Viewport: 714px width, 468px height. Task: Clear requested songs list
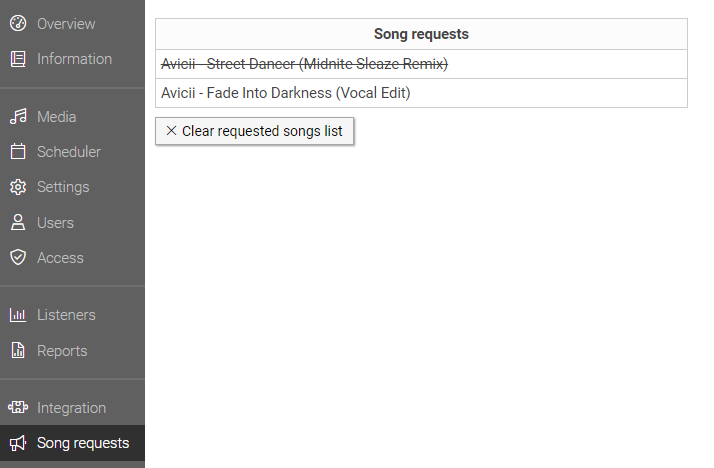[x=255, y=131]
